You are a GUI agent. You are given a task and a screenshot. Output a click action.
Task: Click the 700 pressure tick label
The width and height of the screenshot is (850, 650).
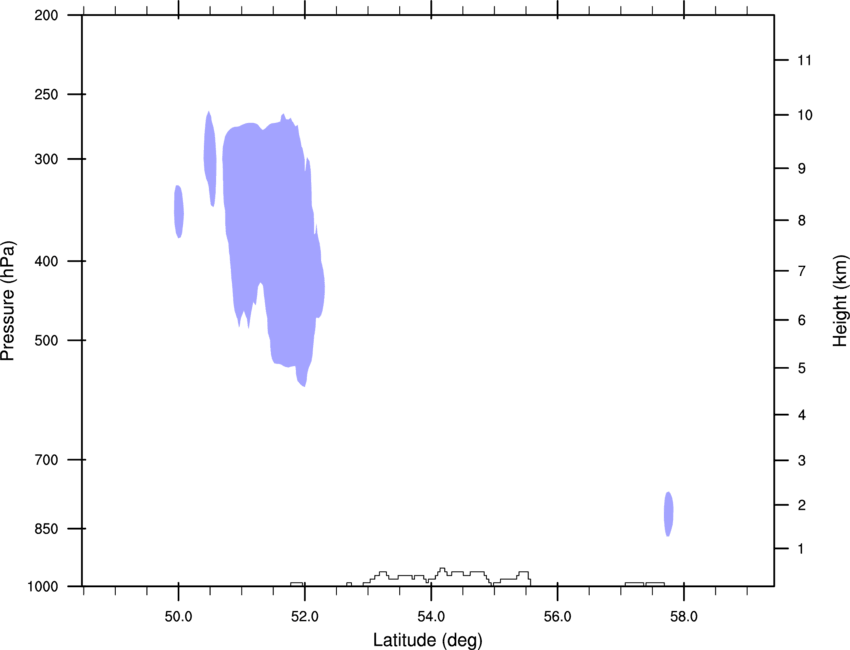coord(46,460)
